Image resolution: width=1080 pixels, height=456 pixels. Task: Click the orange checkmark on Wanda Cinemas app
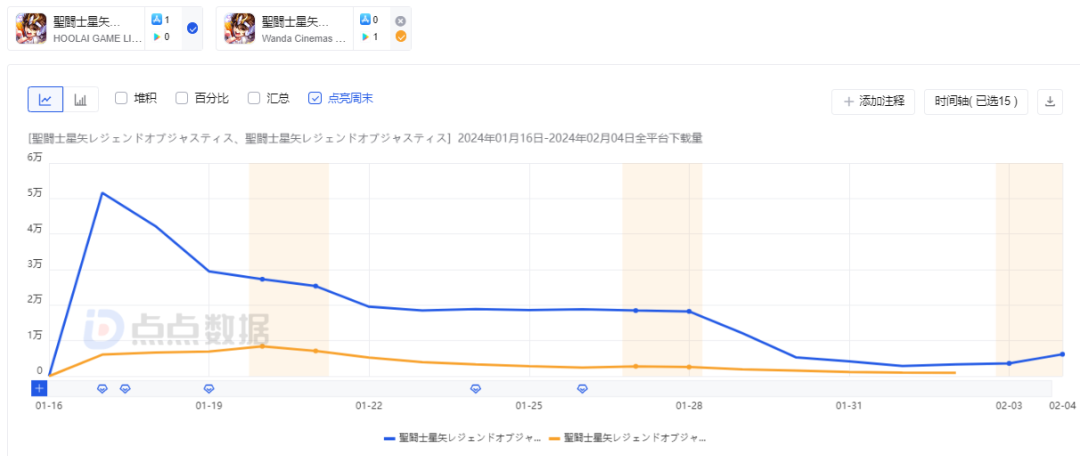[x=400, y=37]
